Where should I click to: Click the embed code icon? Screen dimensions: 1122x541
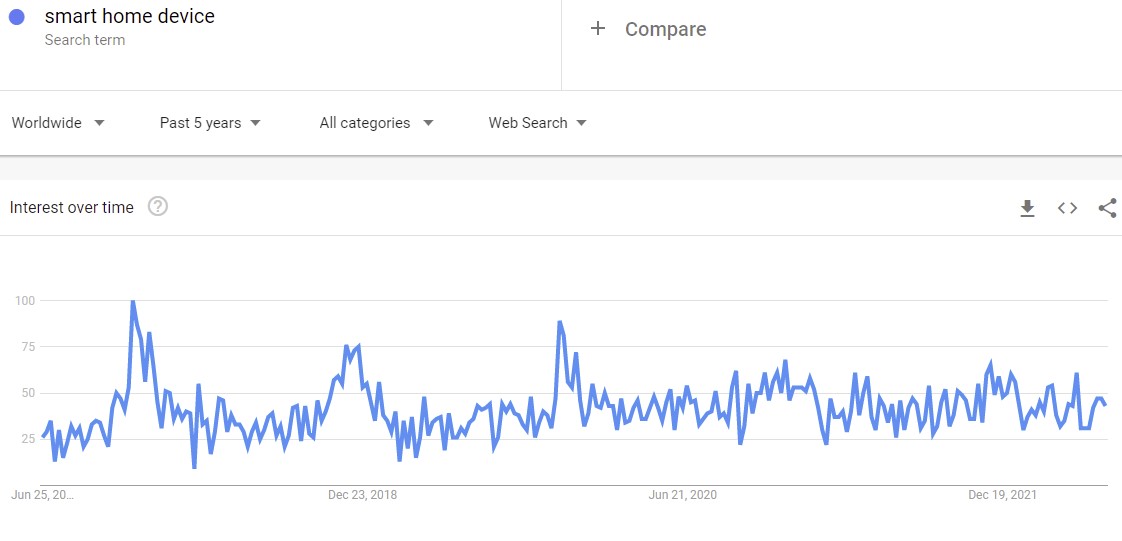(x=1067, y=208)
